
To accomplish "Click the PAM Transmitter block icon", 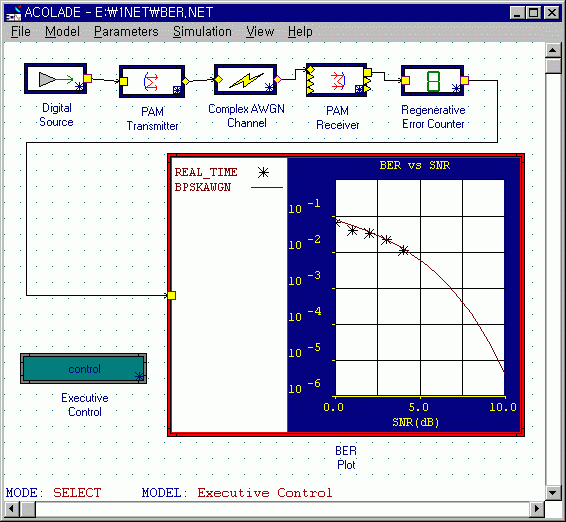I will pyautogui.click(x=152, y=81).
